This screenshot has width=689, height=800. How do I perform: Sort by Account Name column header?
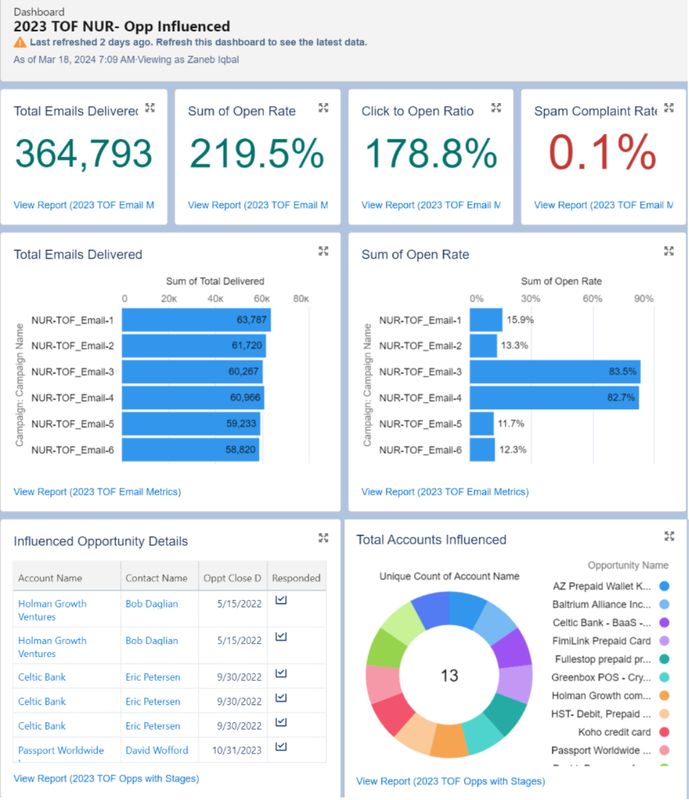(67, 578)
